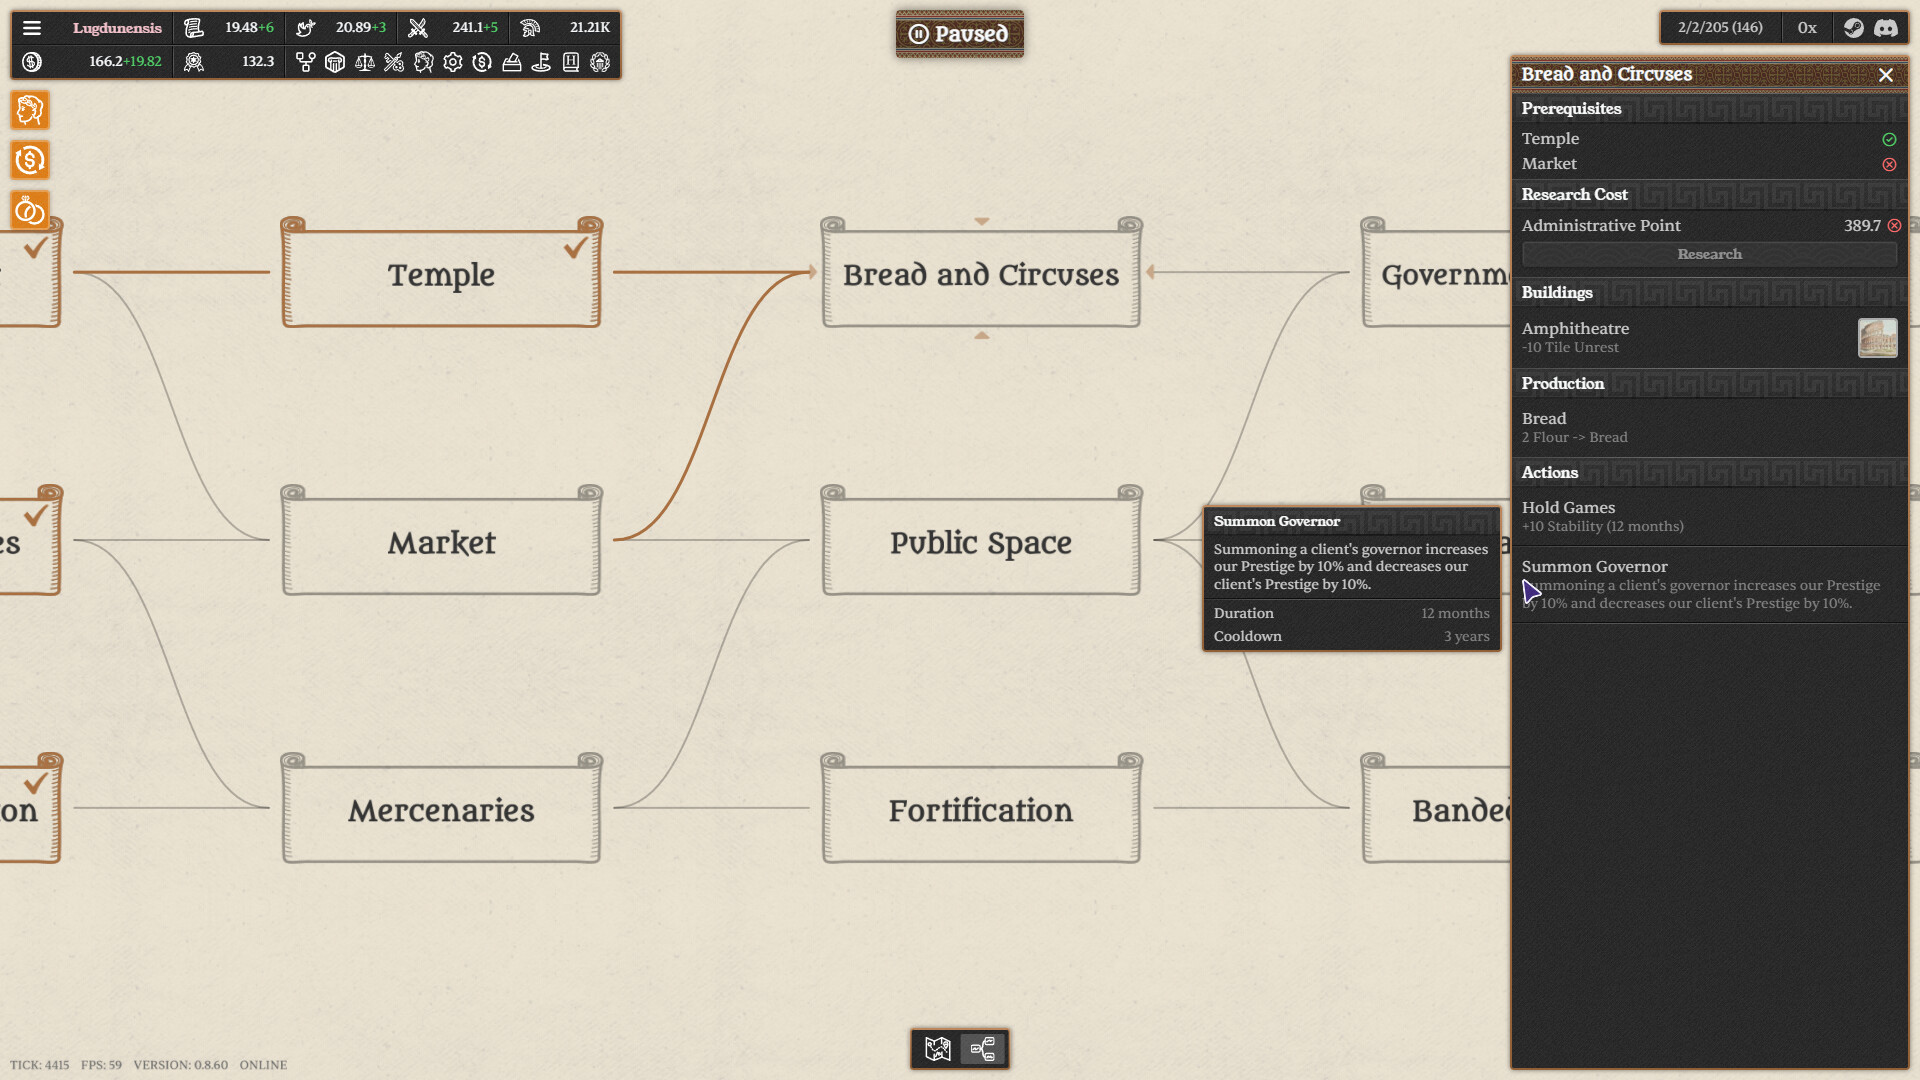Click the Amphitheatre building thumbnail
Screen dimensions: 1920x1080
(1878, 338)
